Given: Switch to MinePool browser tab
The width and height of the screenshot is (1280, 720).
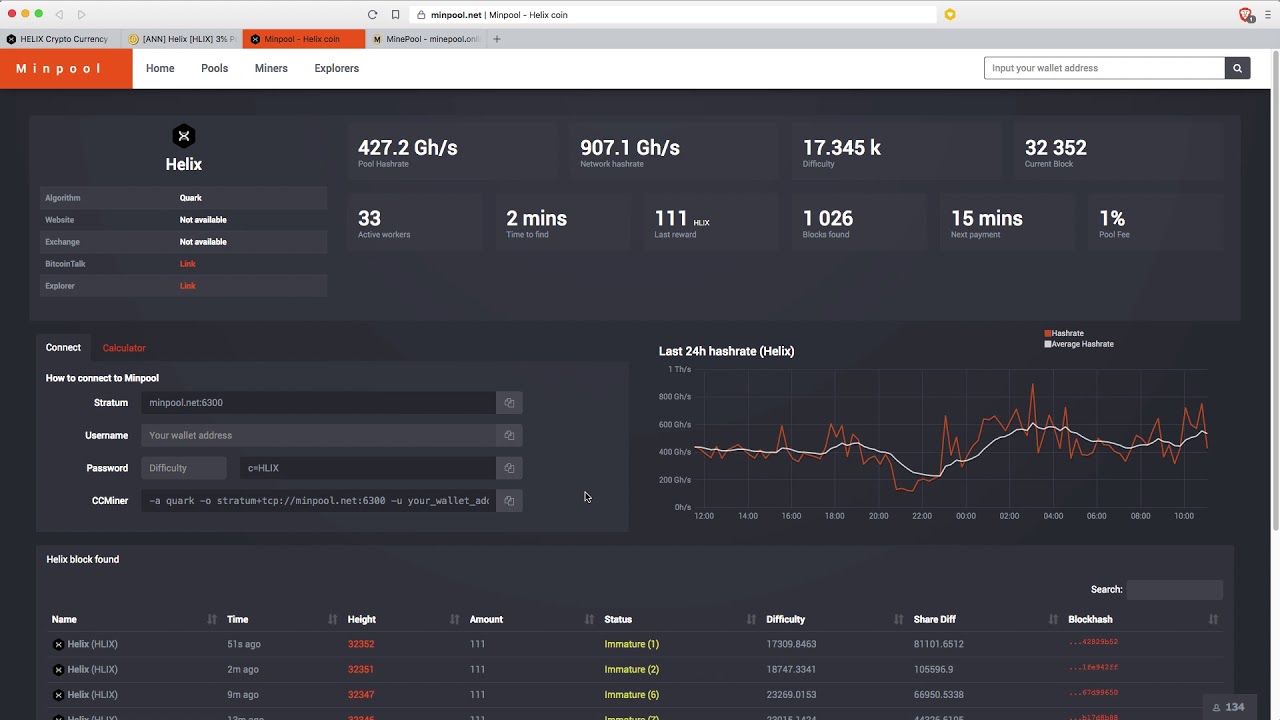Looking at the screenshot, I should pyautogui.click(x=427, y=39).
